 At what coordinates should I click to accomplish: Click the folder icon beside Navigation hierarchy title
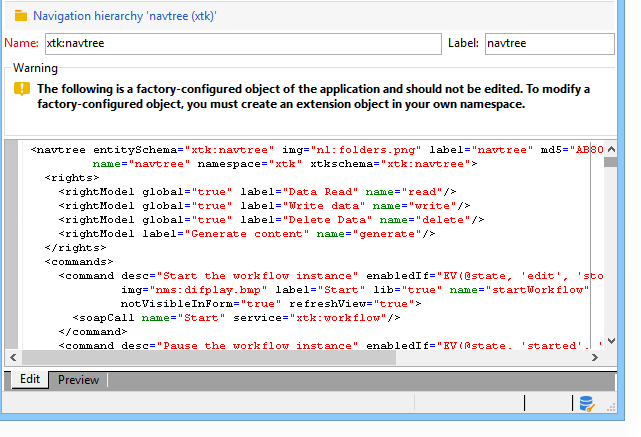[x=20, y=16]
